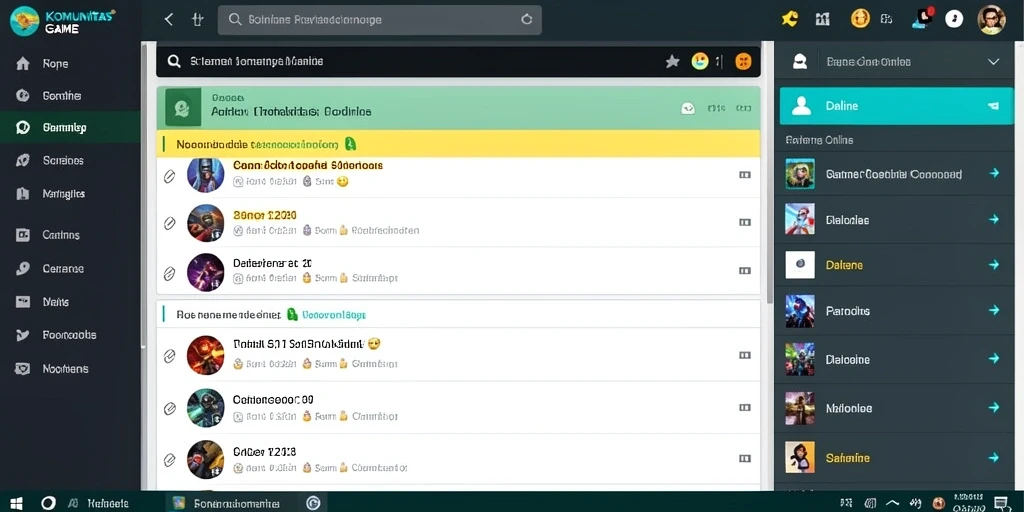Click avatar of Bonor 1200 thread
Screen dimensions: 1024x512
click(205, 223)
